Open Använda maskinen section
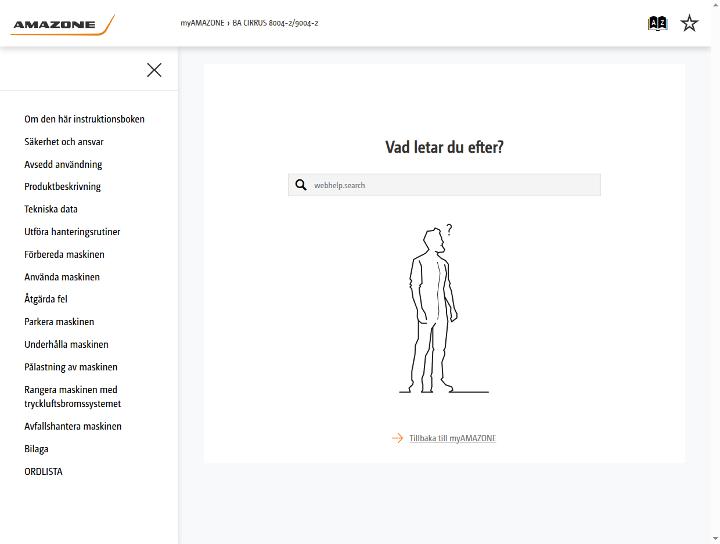720x544 pixels. click(x=62, y=277)
